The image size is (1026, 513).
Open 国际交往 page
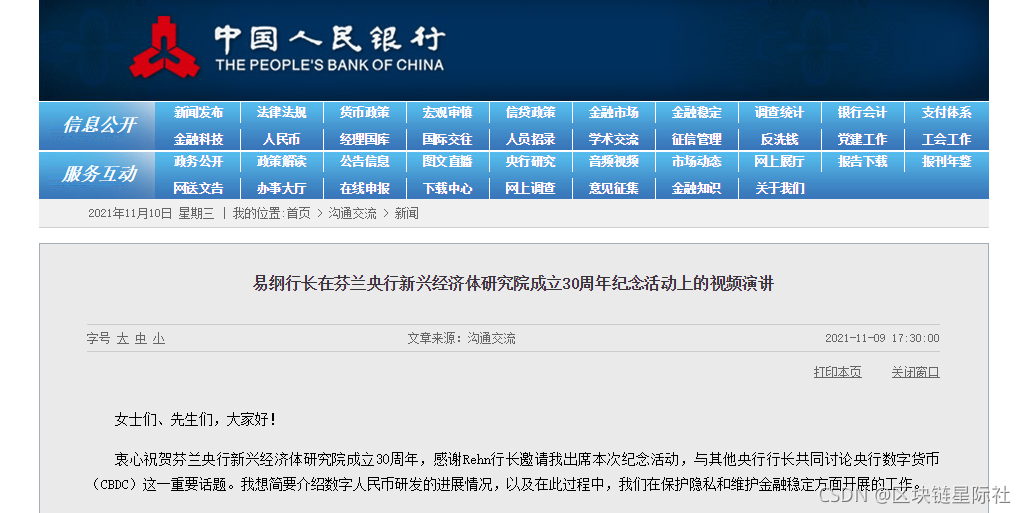click(448, 139)
